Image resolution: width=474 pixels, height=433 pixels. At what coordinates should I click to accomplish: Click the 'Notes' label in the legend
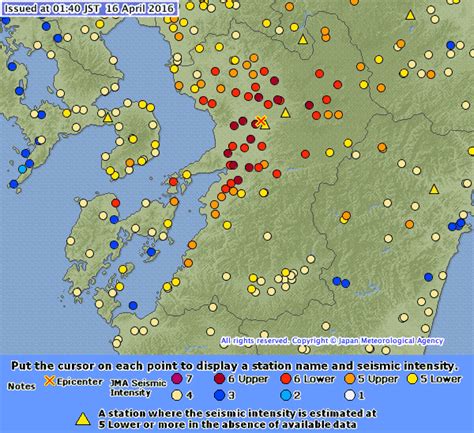22,386
